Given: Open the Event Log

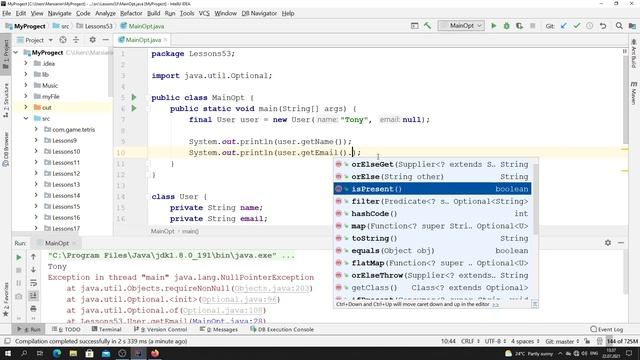Looking at the screenshot, I should pyautogui.click(x=607, y=329).
